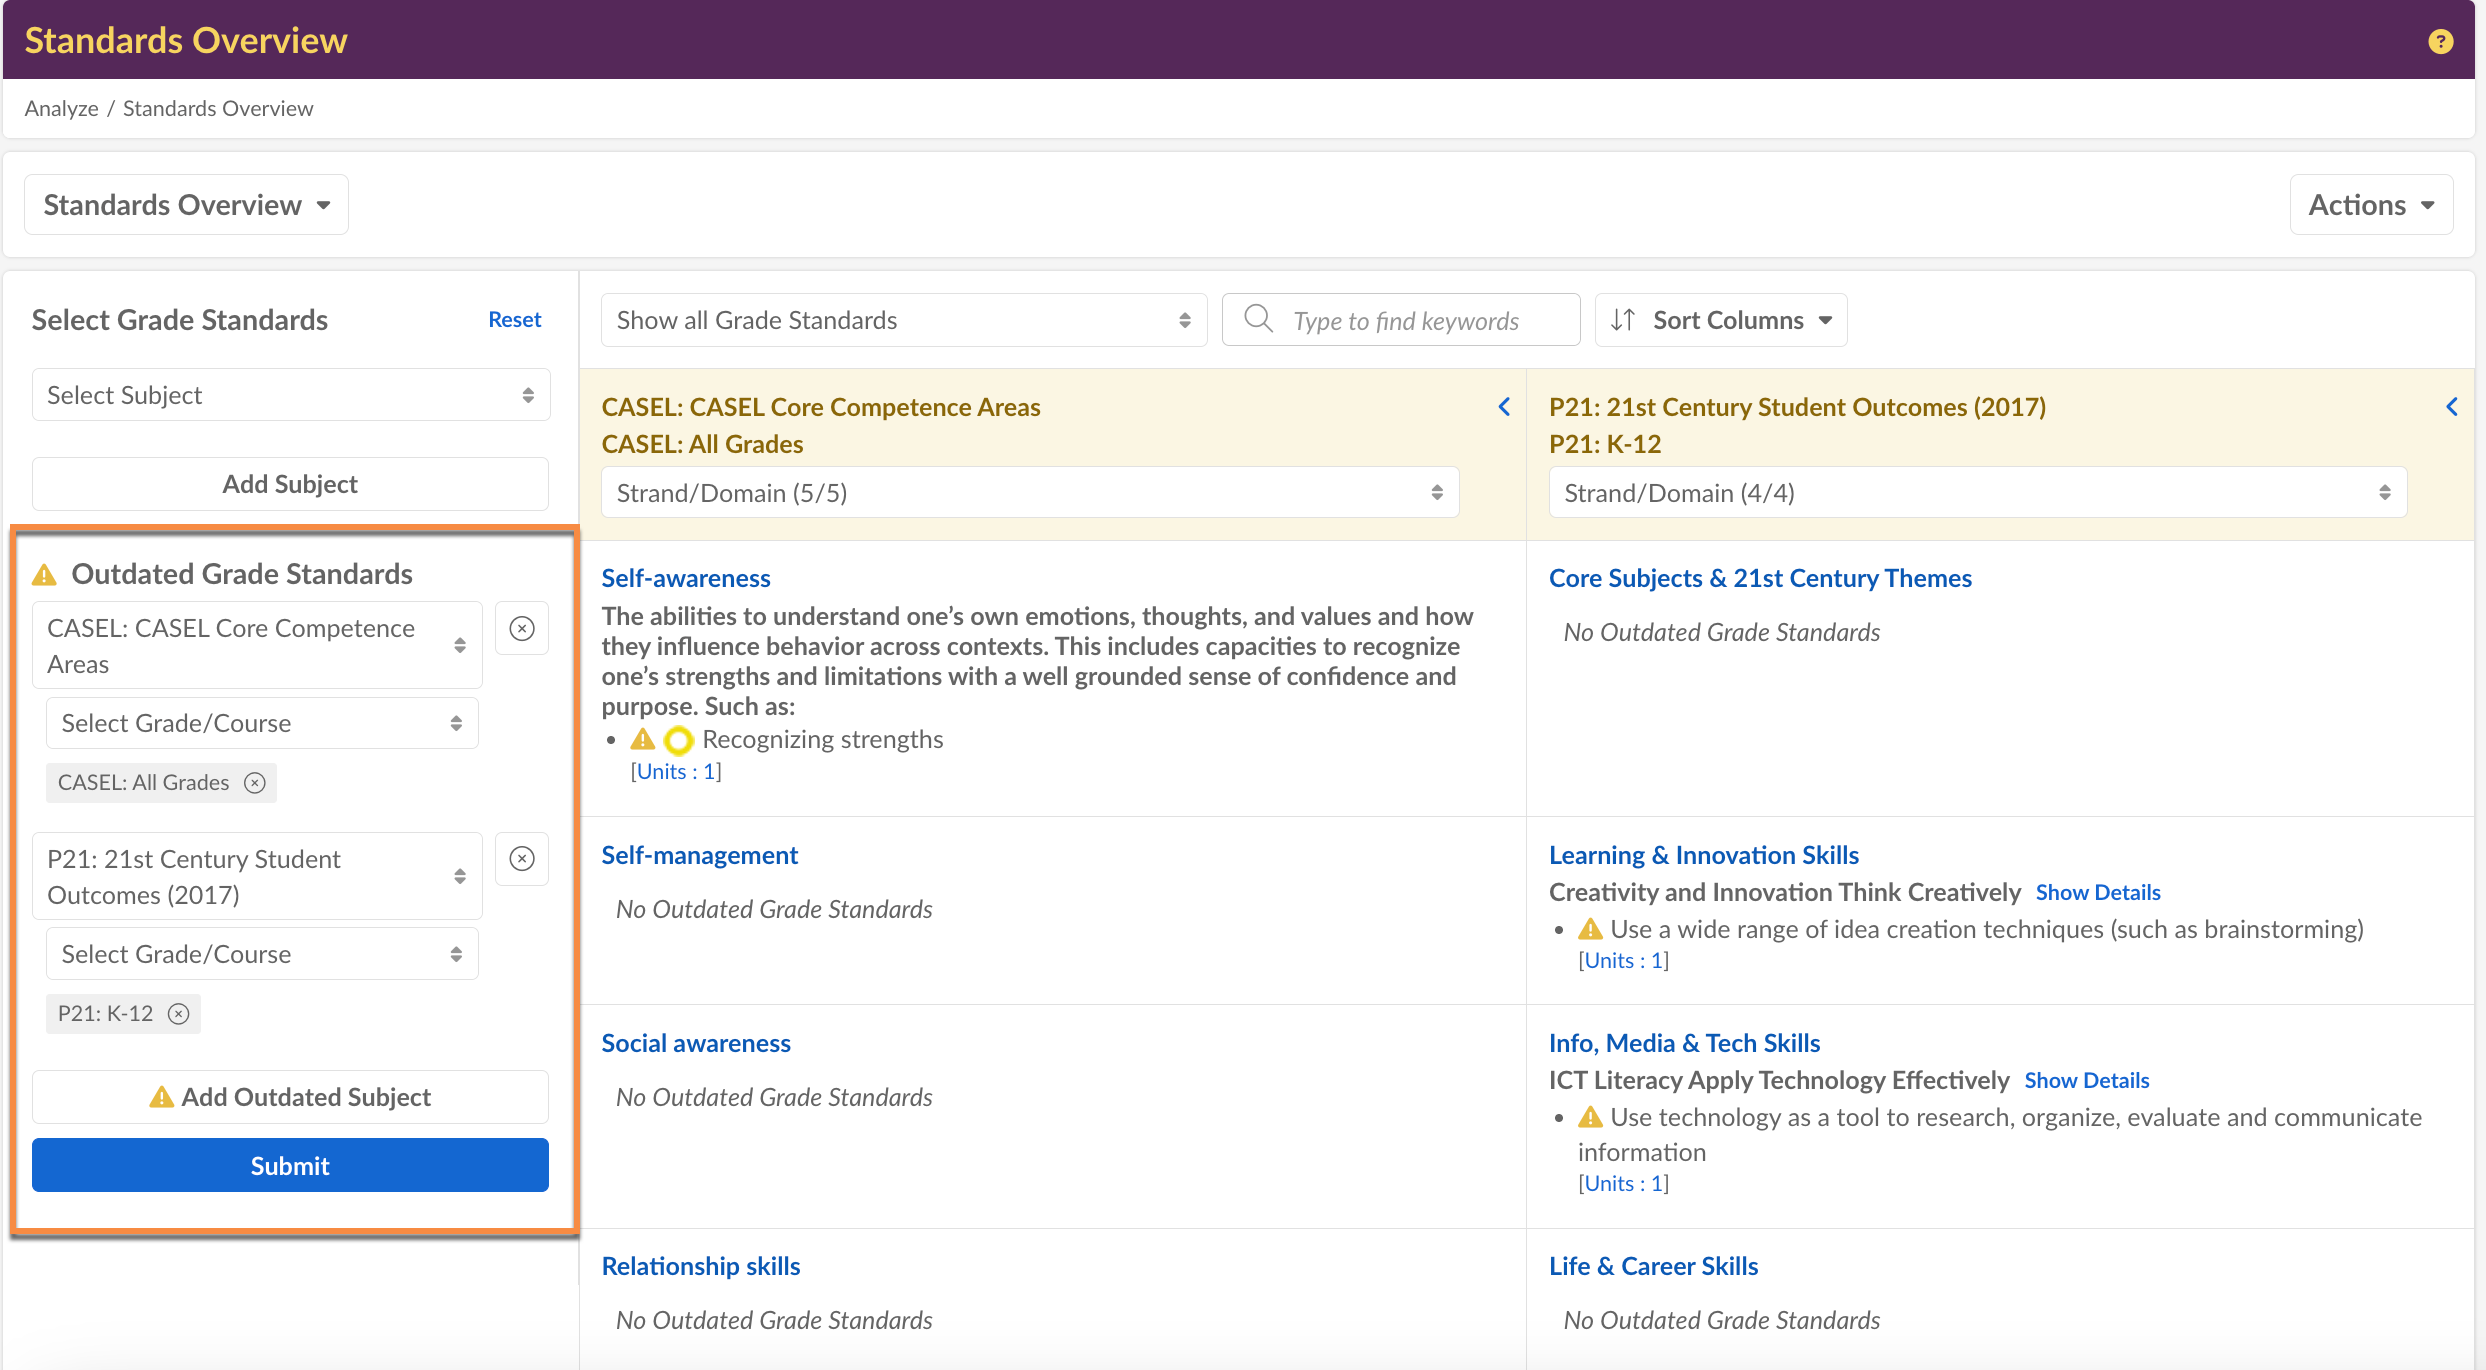The width and height of the screenshot is (2486, 1370).
Task: Open the Standards Overview view menu
Action: pyautogui.click(x=186, y=205)
